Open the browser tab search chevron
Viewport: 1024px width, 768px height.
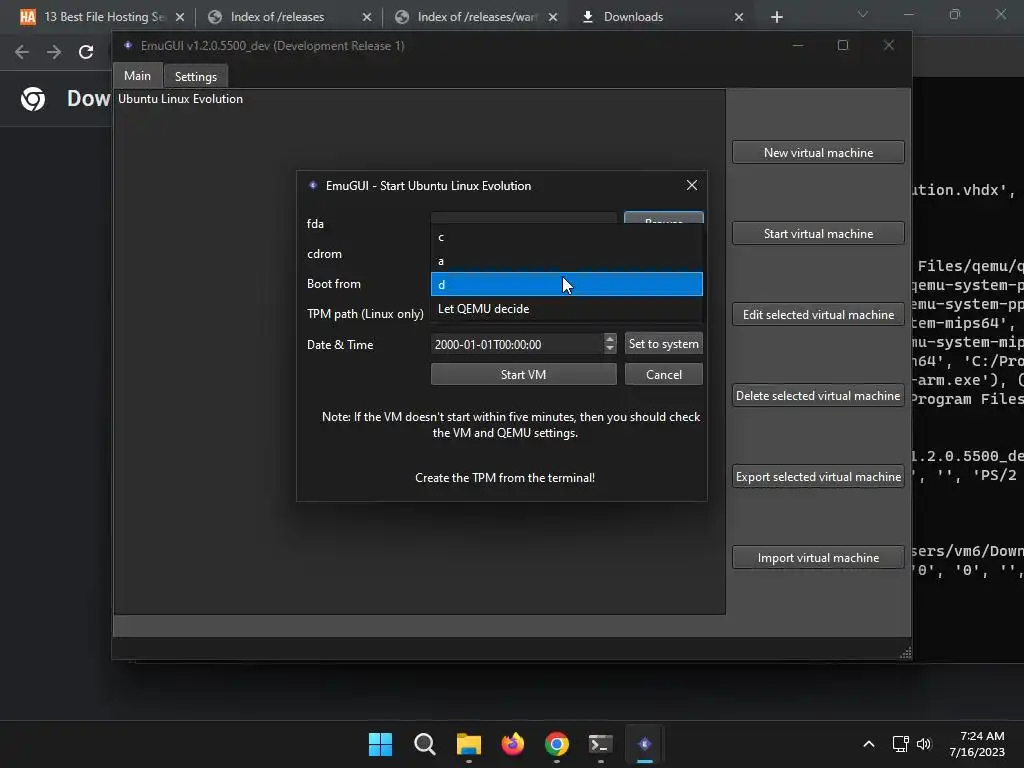coord(863,14)
